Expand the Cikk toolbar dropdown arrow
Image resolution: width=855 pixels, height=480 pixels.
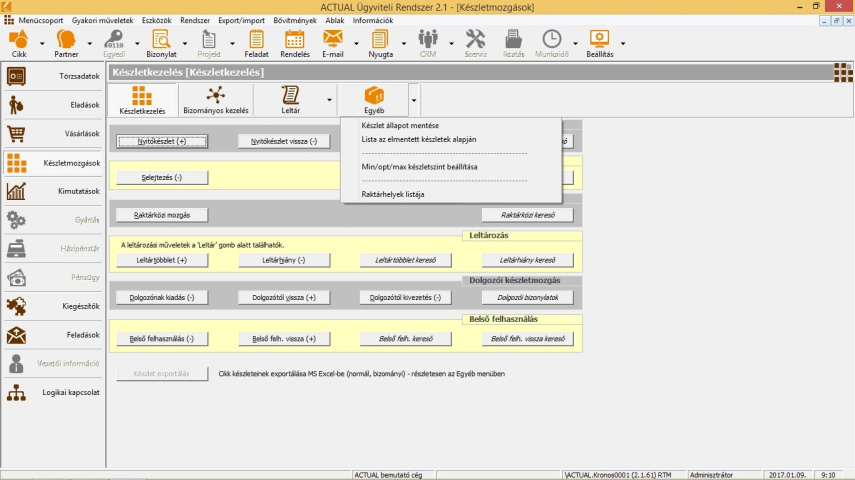pos(42,44)
